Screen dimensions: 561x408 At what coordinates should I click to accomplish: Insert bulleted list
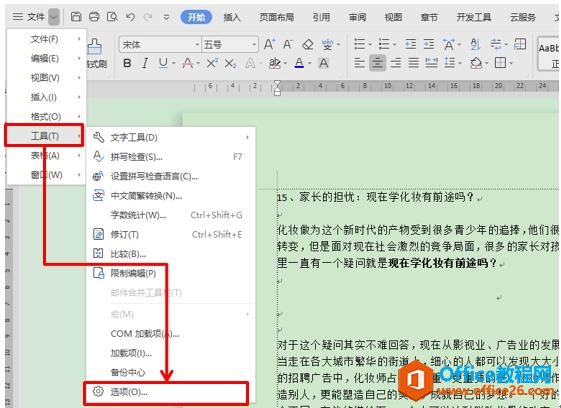[359, 44]
